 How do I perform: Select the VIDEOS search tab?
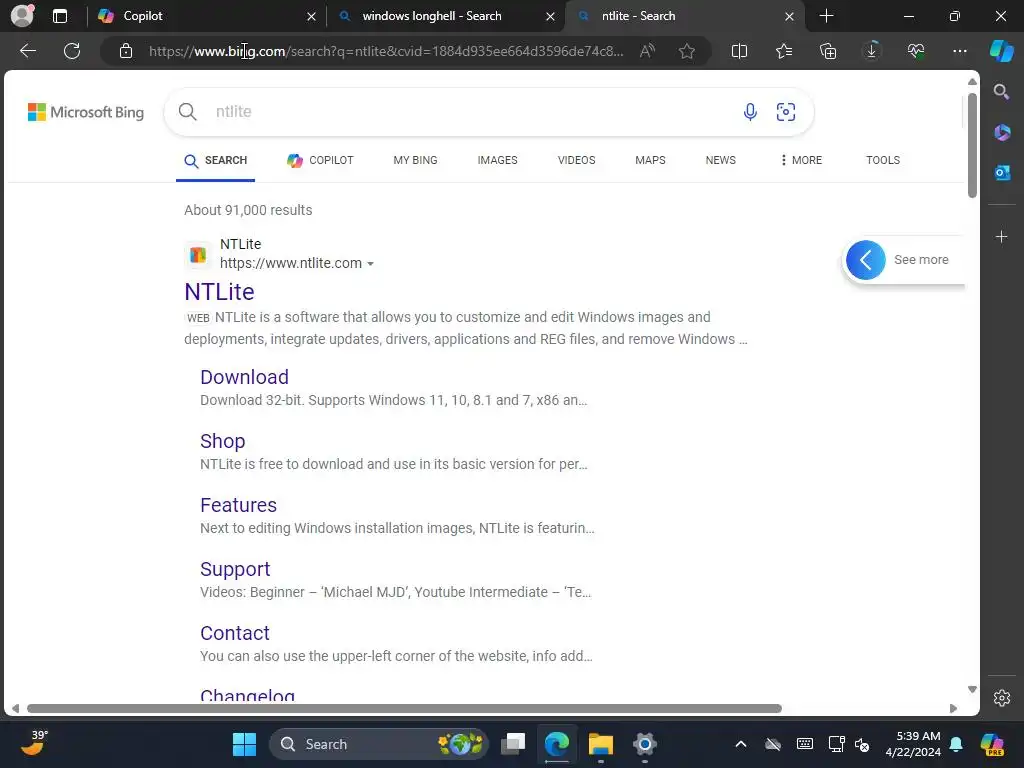point(576,160)
